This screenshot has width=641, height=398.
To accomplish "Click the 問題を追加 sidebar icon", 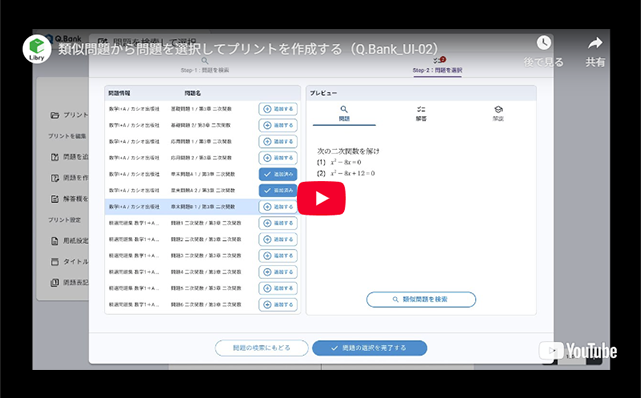I will 55,157.
